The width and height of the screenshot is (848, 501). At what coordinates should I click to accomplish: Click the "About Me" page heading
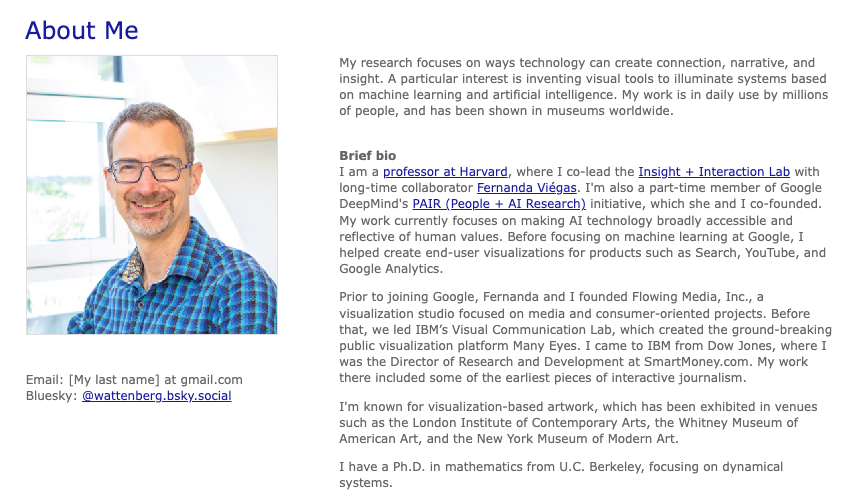pyautogui.click(x=82, y=31)
